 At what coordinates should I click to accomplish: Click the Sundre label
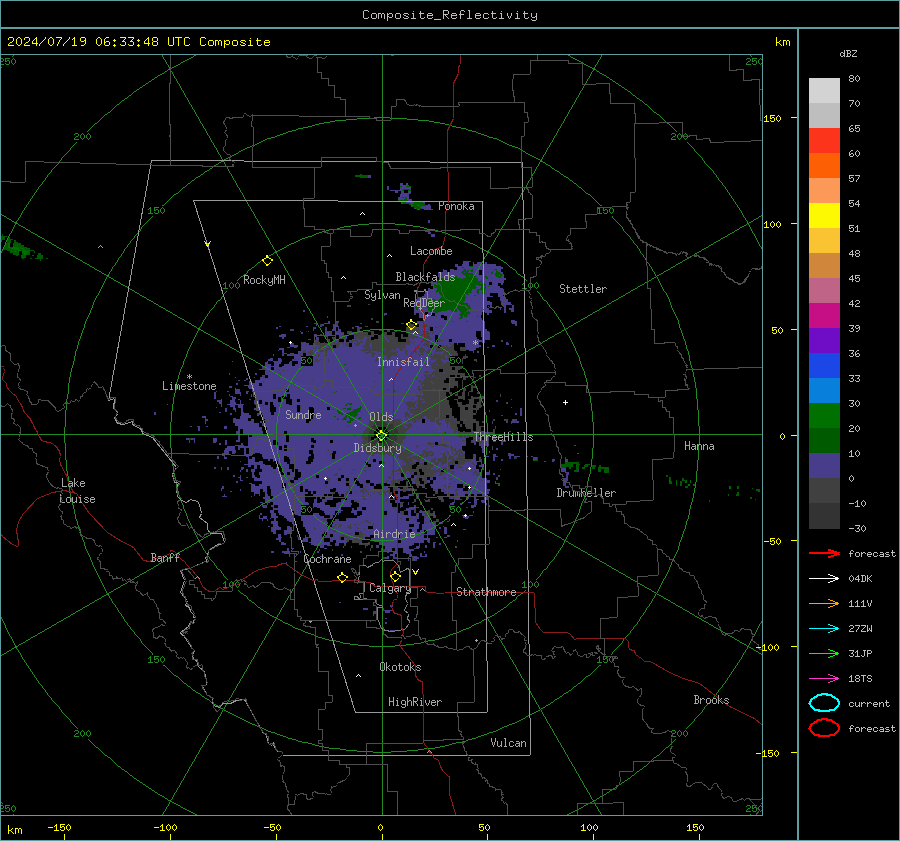pos(303,414)
